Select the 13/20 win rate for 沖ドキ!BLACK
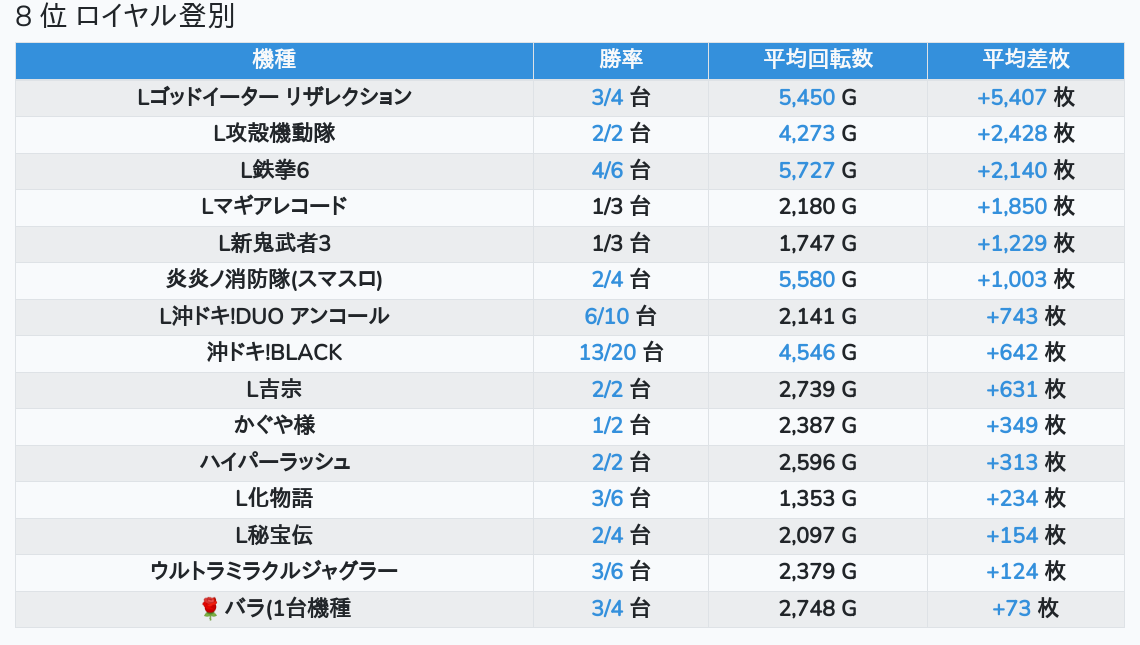 607,353
